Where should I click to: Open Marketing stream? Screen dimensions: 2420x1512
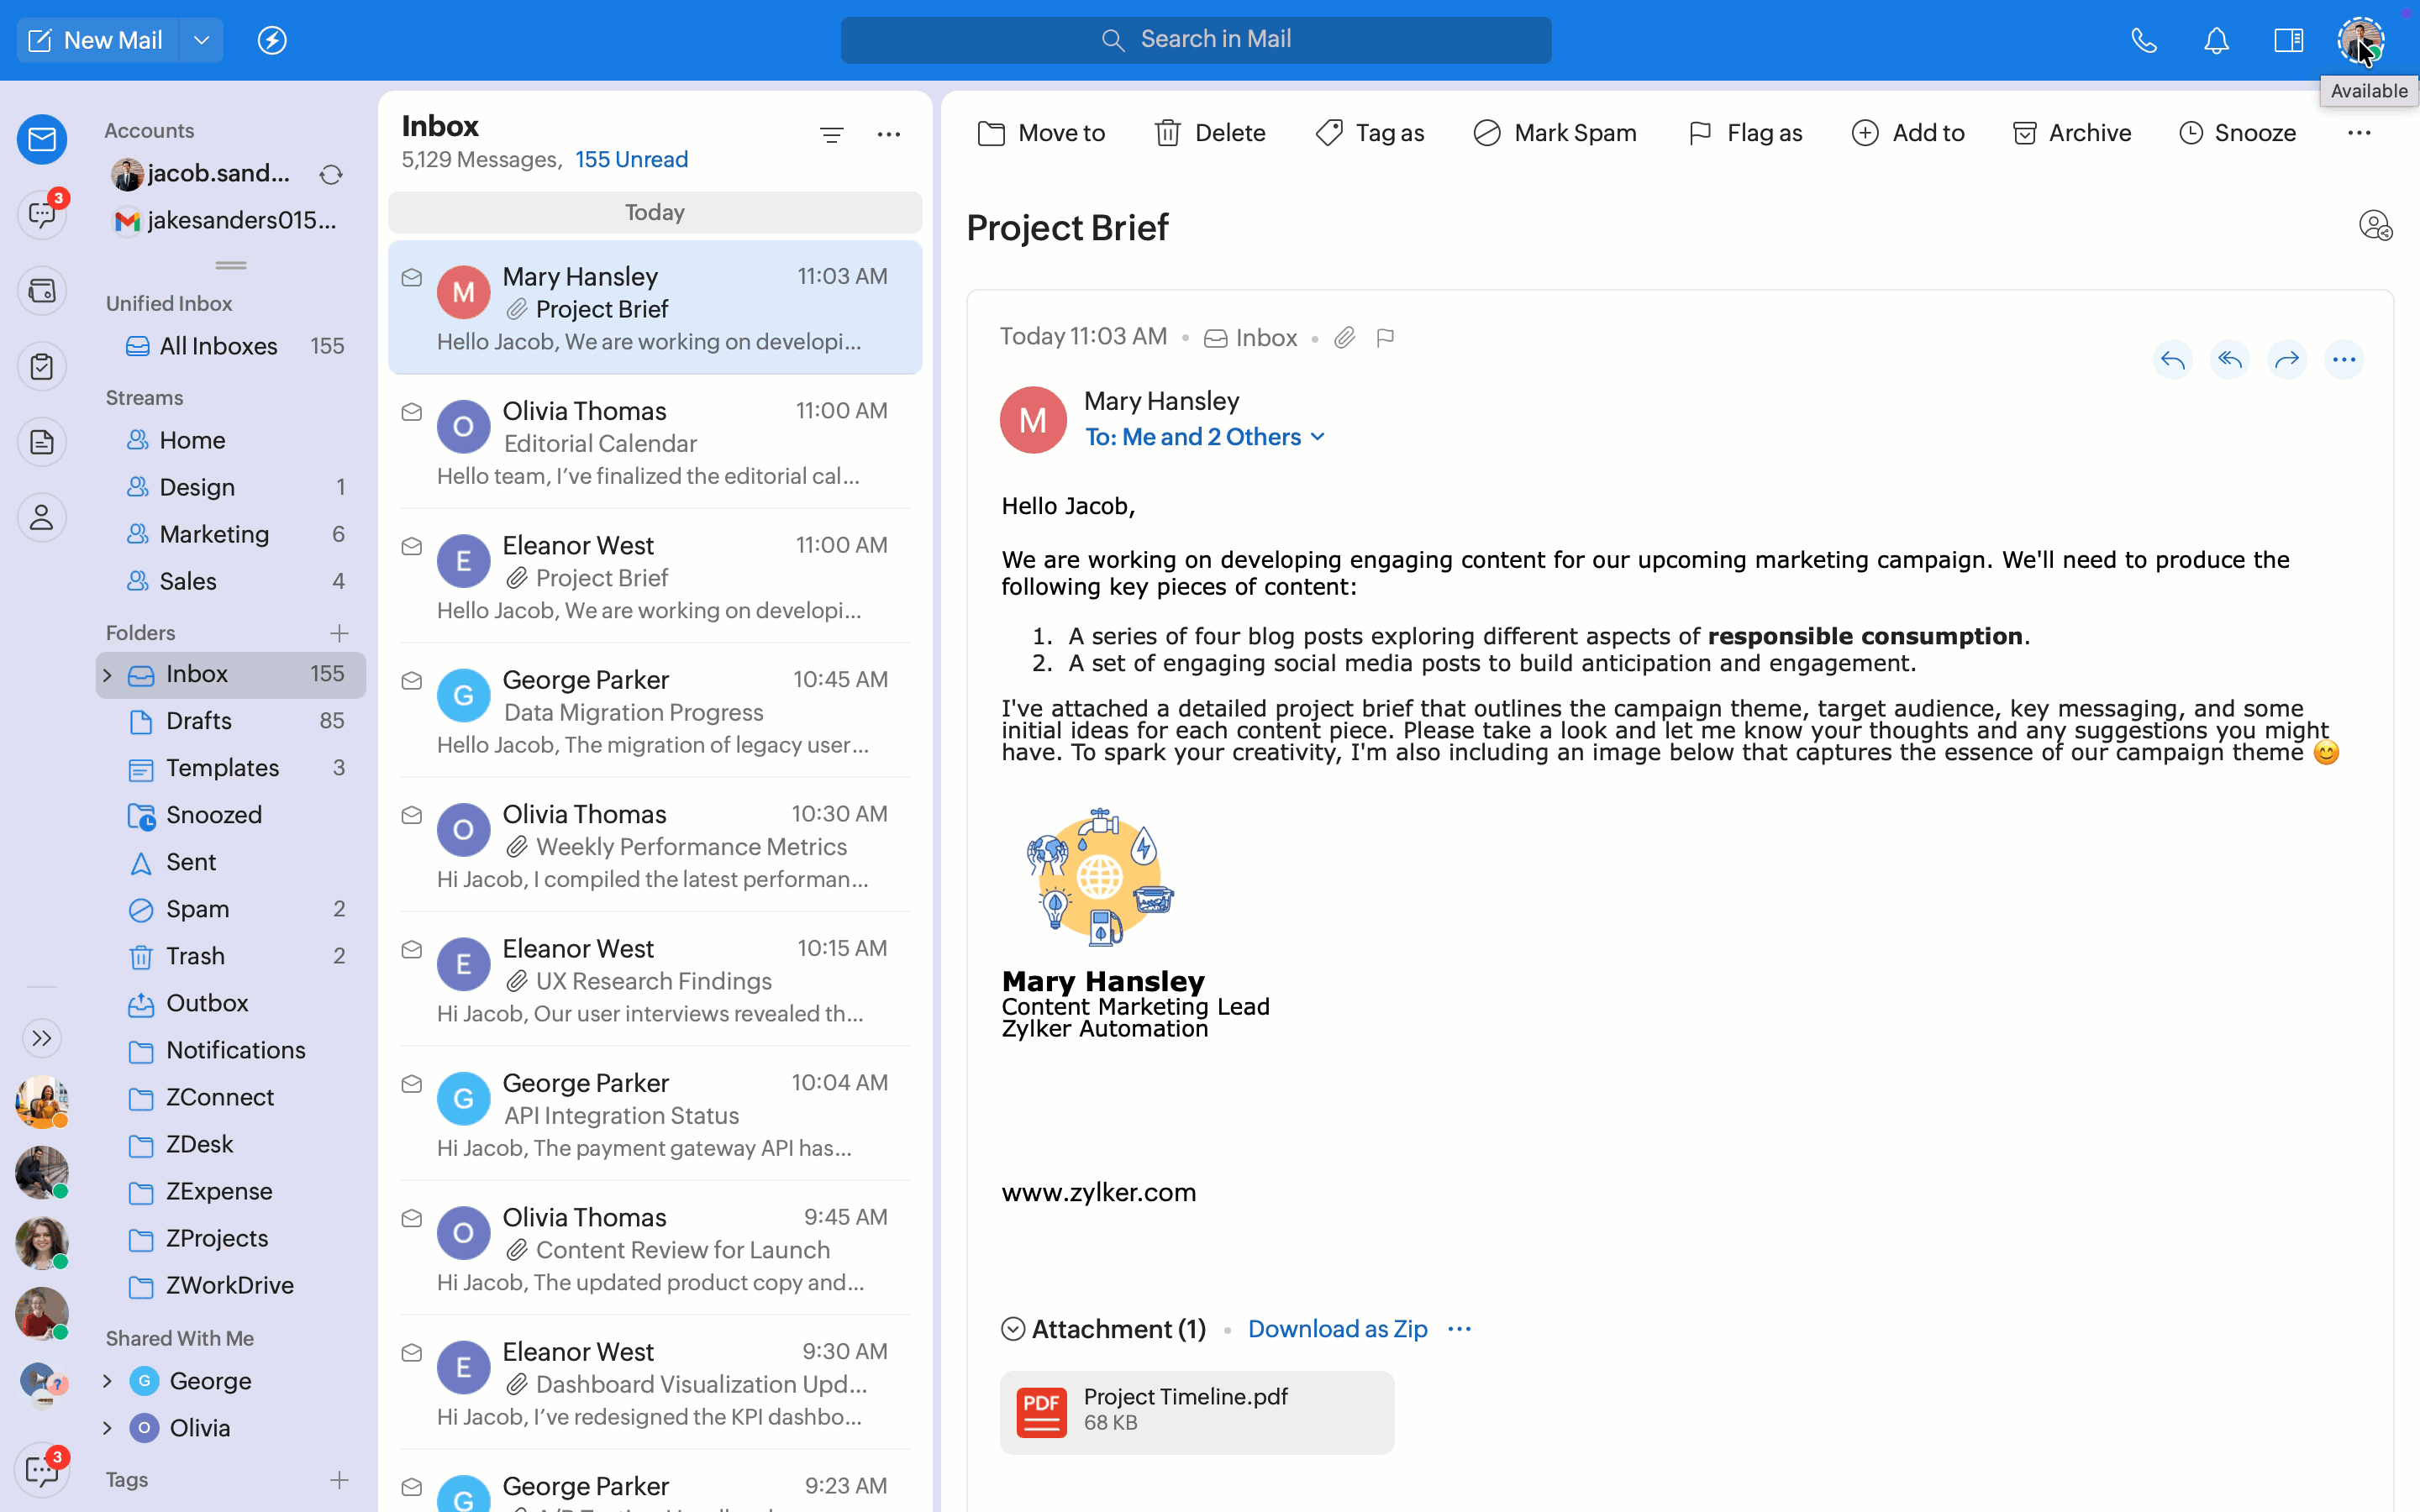pos(214,534)
